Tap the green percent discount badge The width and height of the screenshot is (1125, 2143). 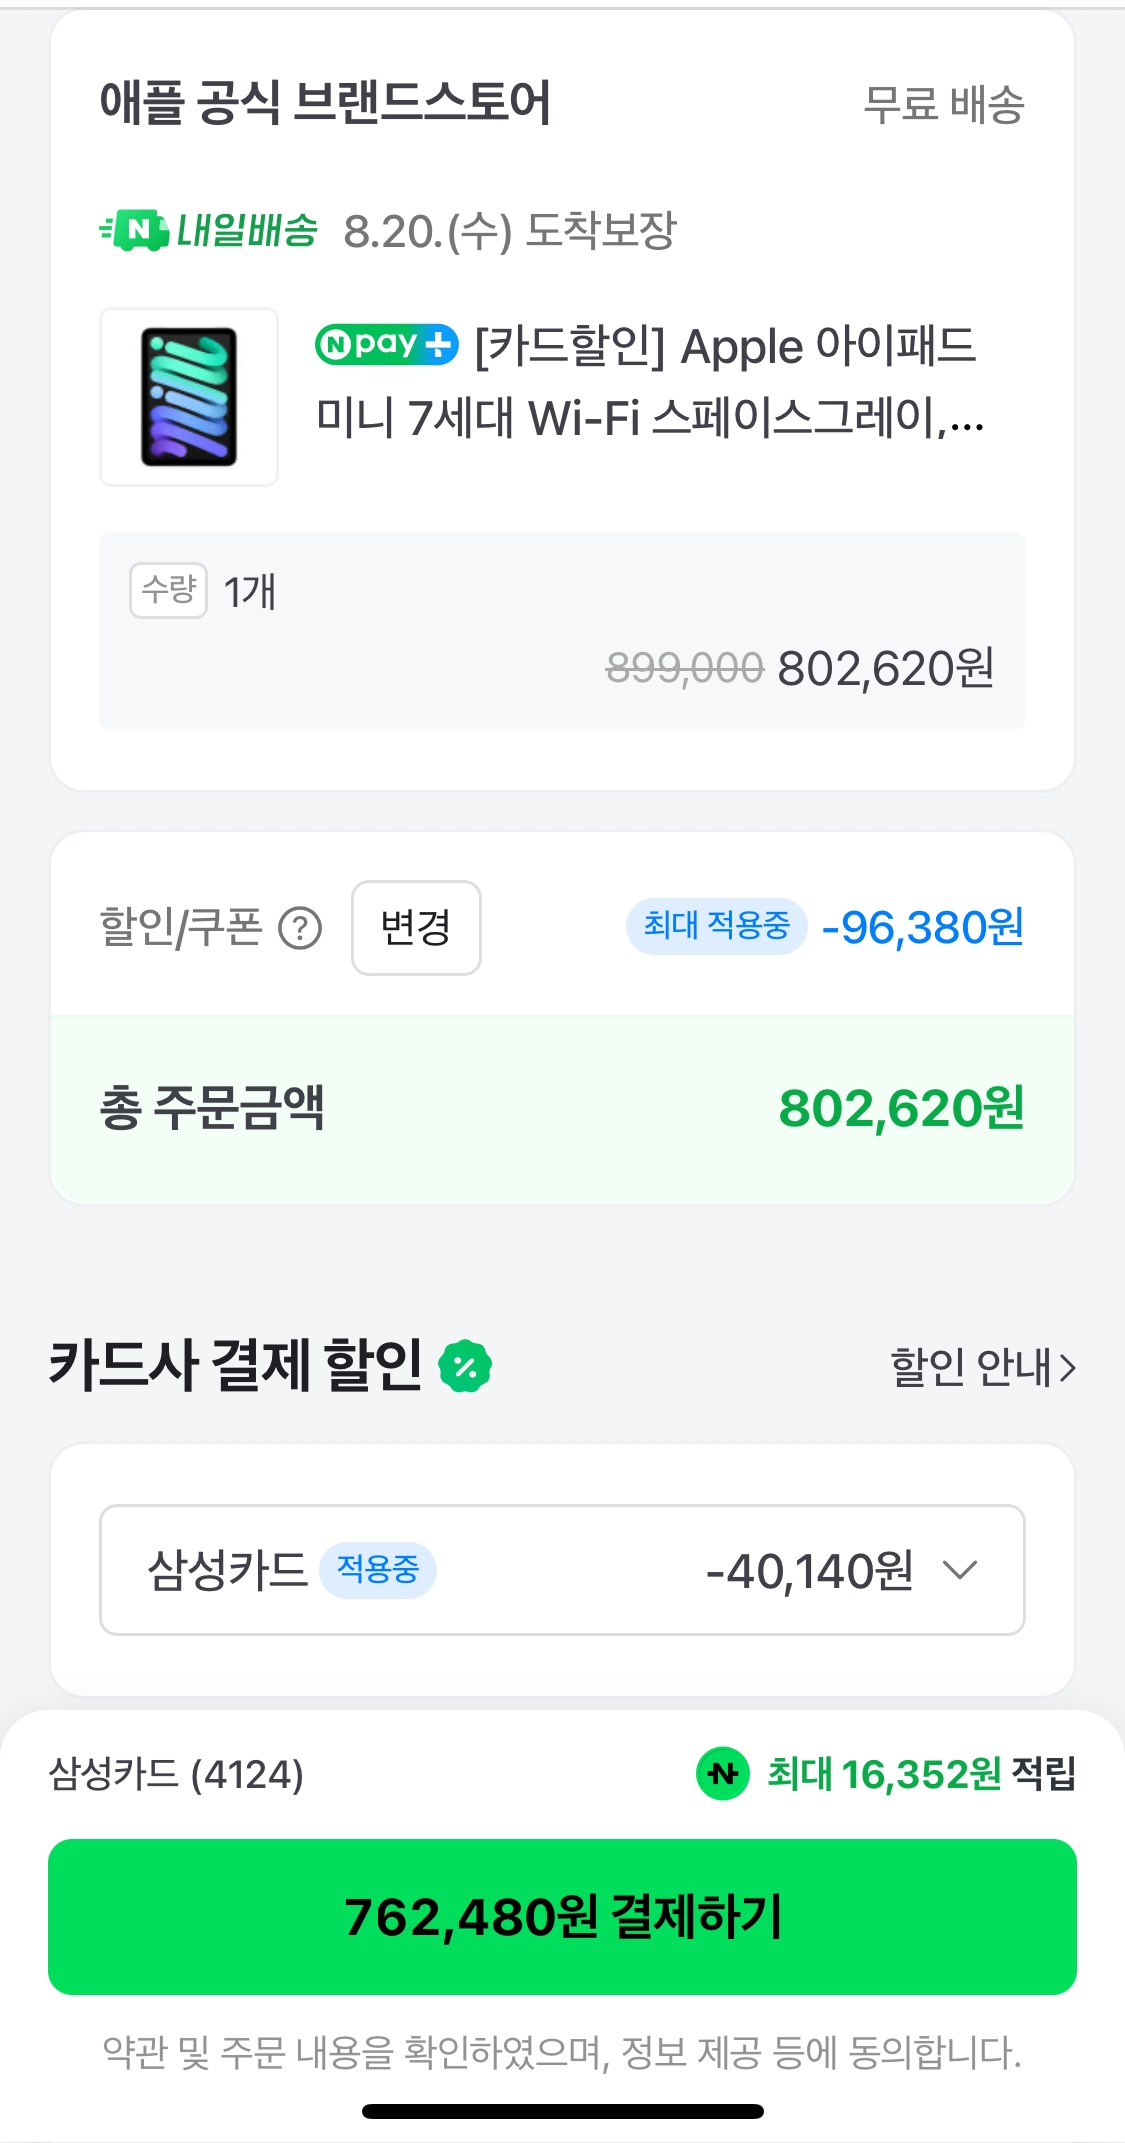coord(466,1367)
